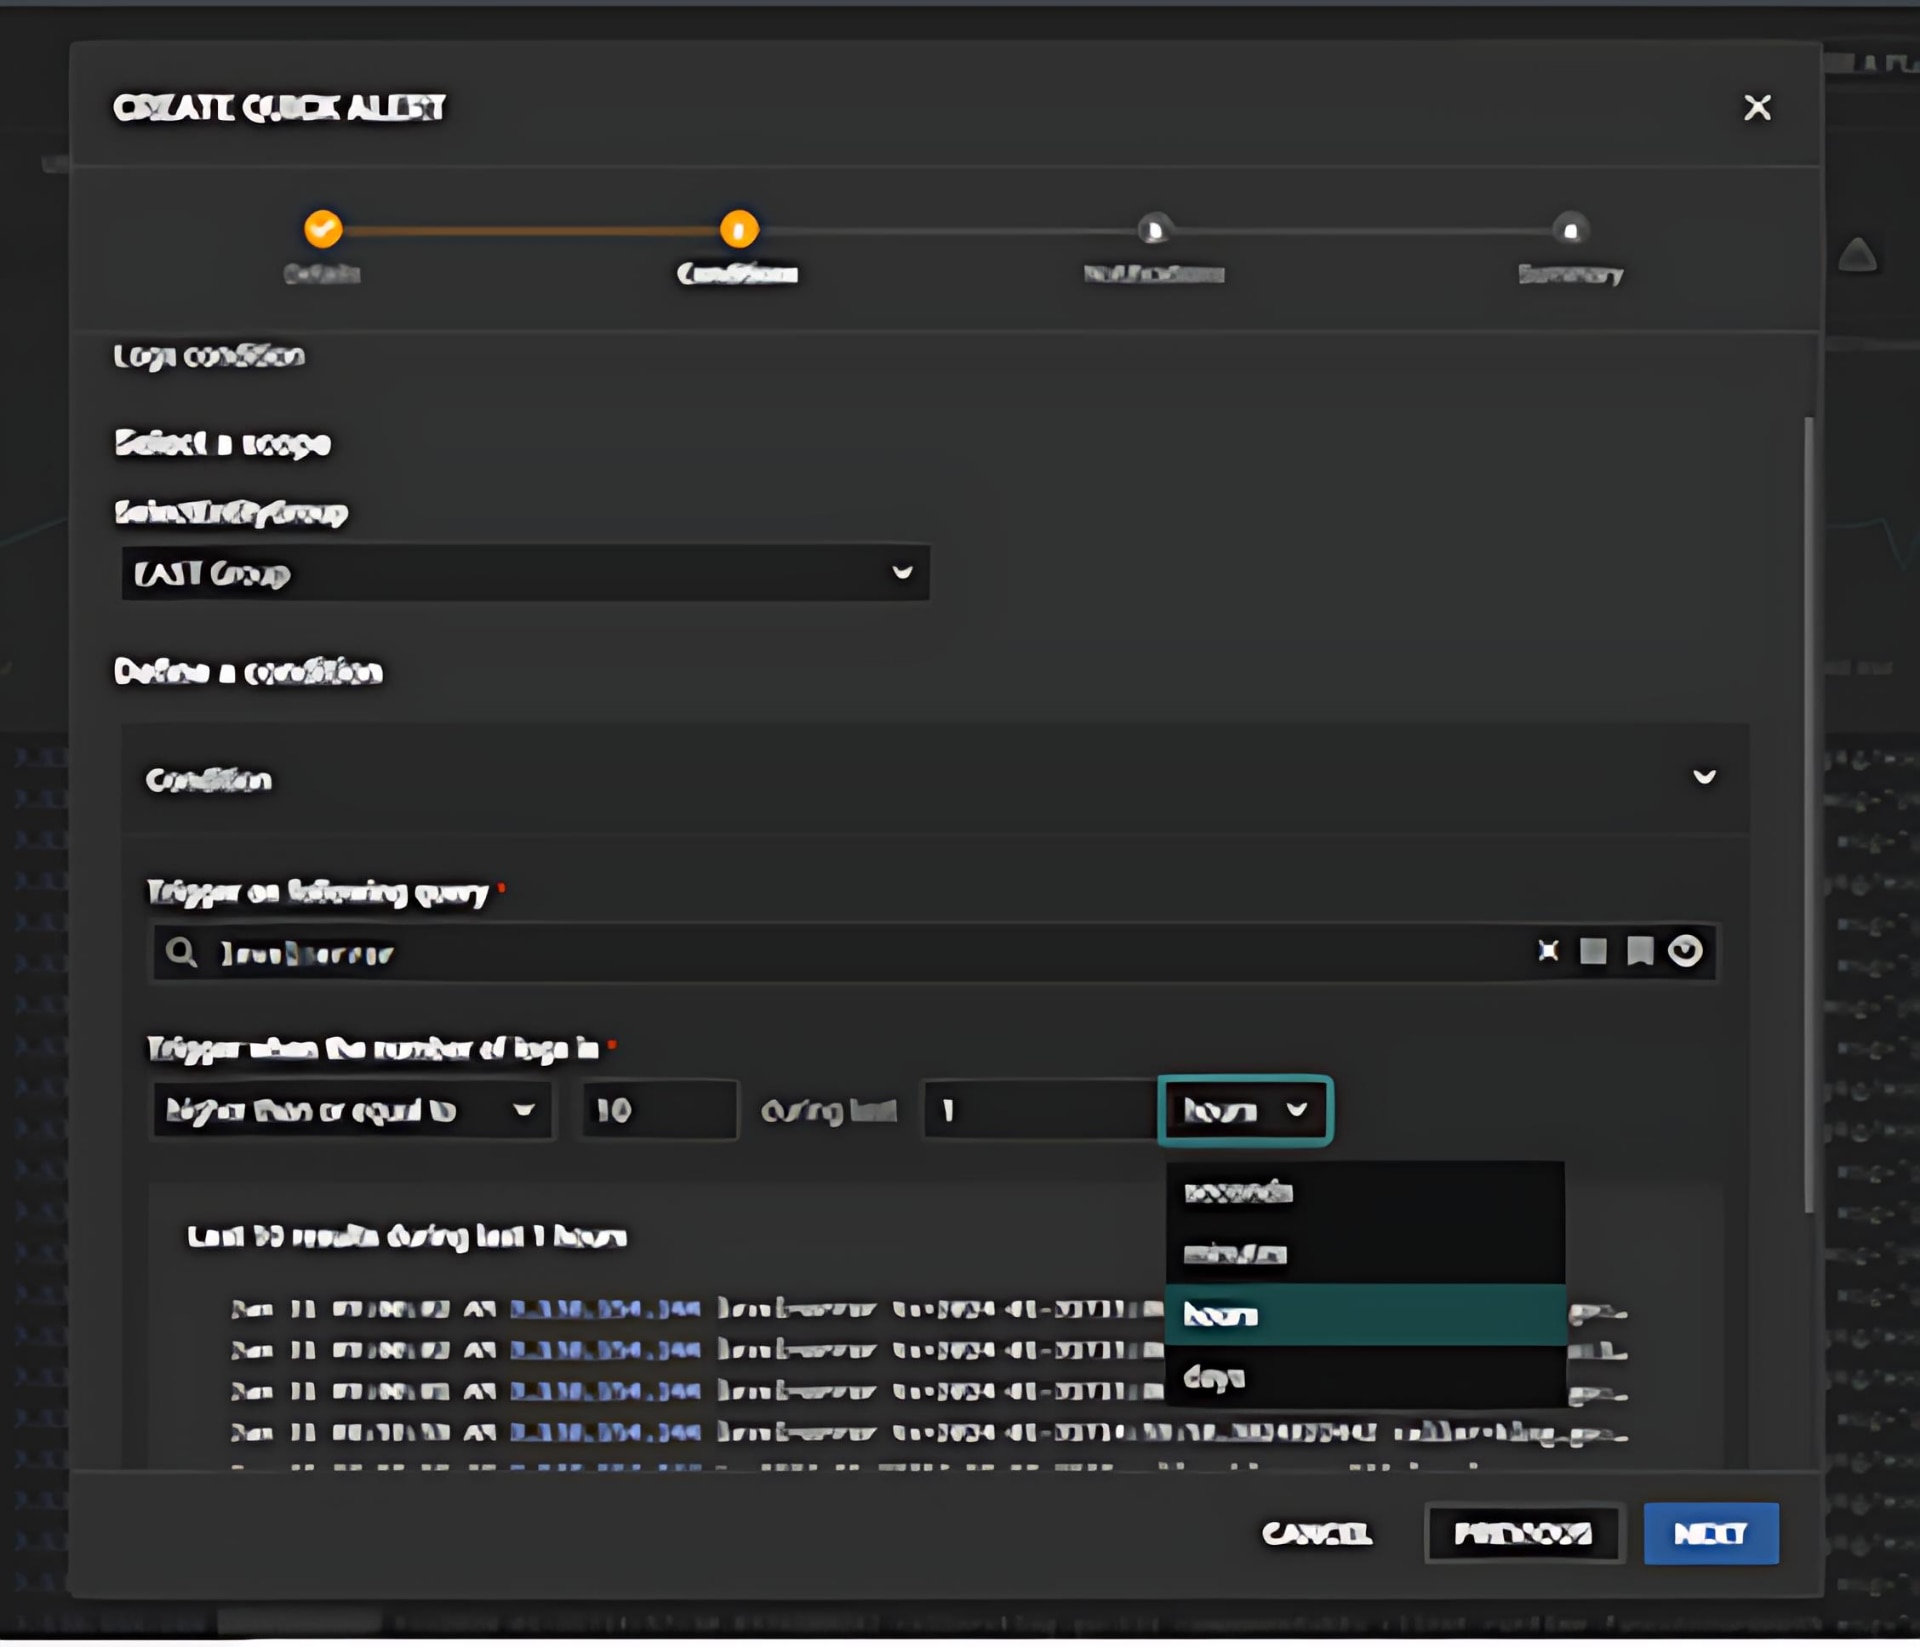Viewport: 1920px width, 1647px height.
Task: Click the circular query history icon
Action: [x=1685, y=951]
